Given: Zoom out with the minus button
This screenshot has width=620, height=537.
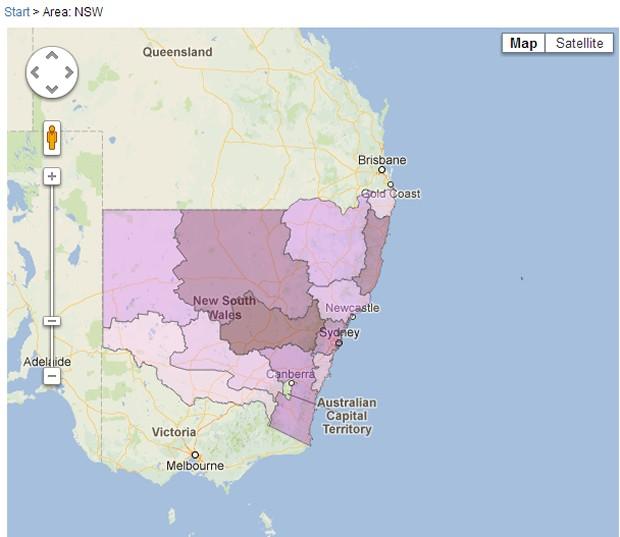Looking at the screenshot, I should [x=52, y=376].
